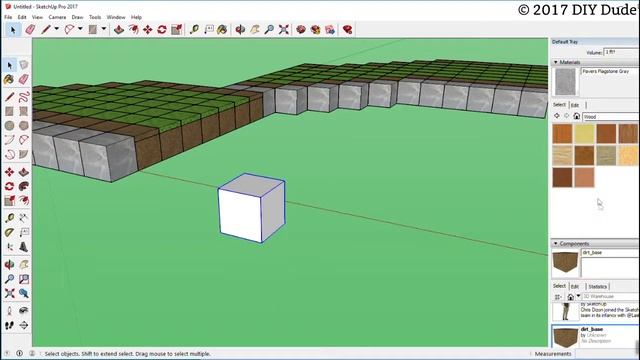640x360 pixels.
Task: Select the Freehand drawing tool
Action: (x=24, y=97)
